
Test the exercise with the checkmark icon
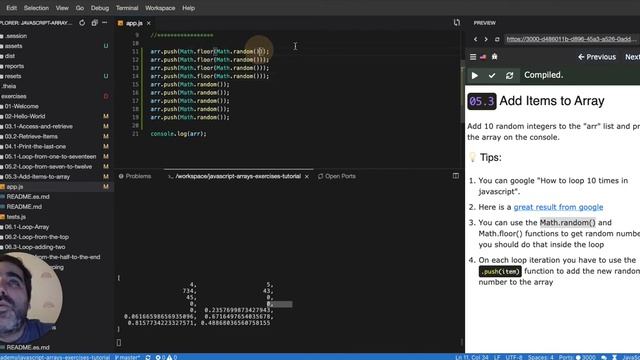(x=492, y=76)
